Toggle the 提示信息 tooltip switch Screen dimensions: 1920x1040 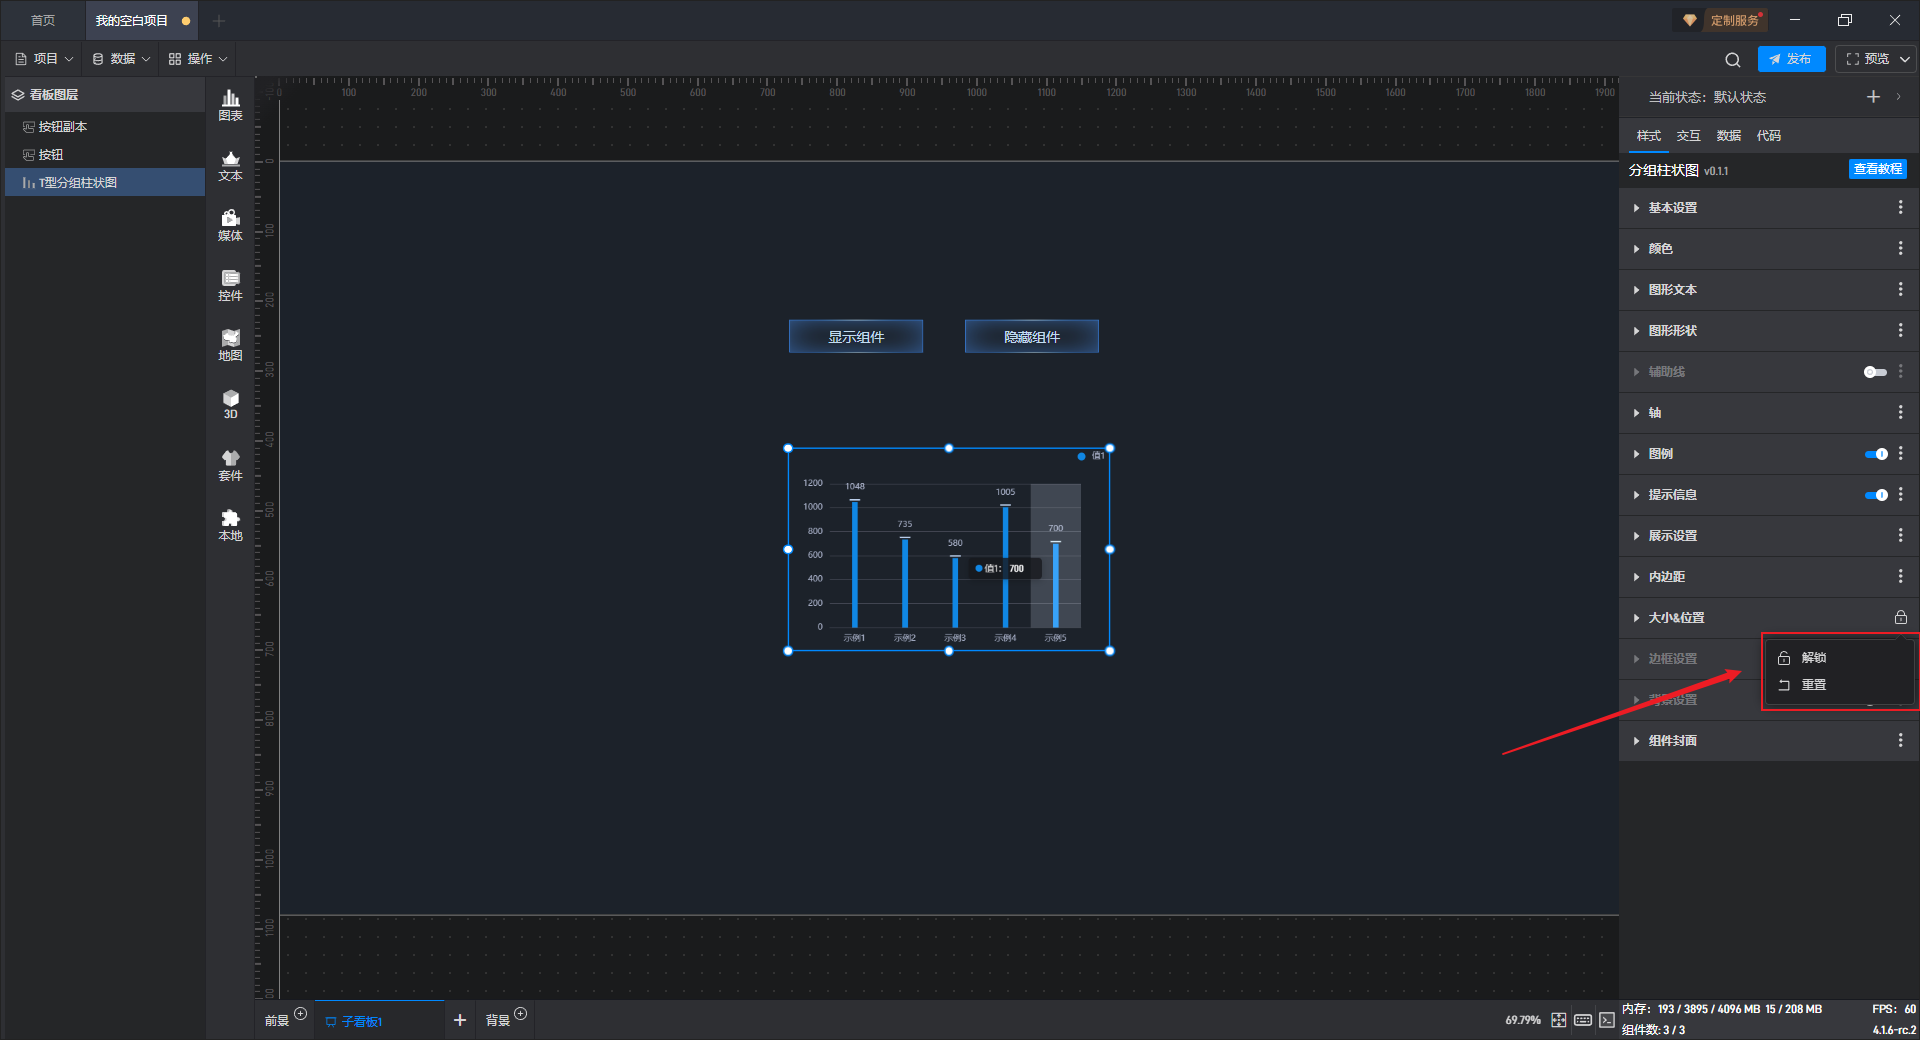(x=1875, y=495)
